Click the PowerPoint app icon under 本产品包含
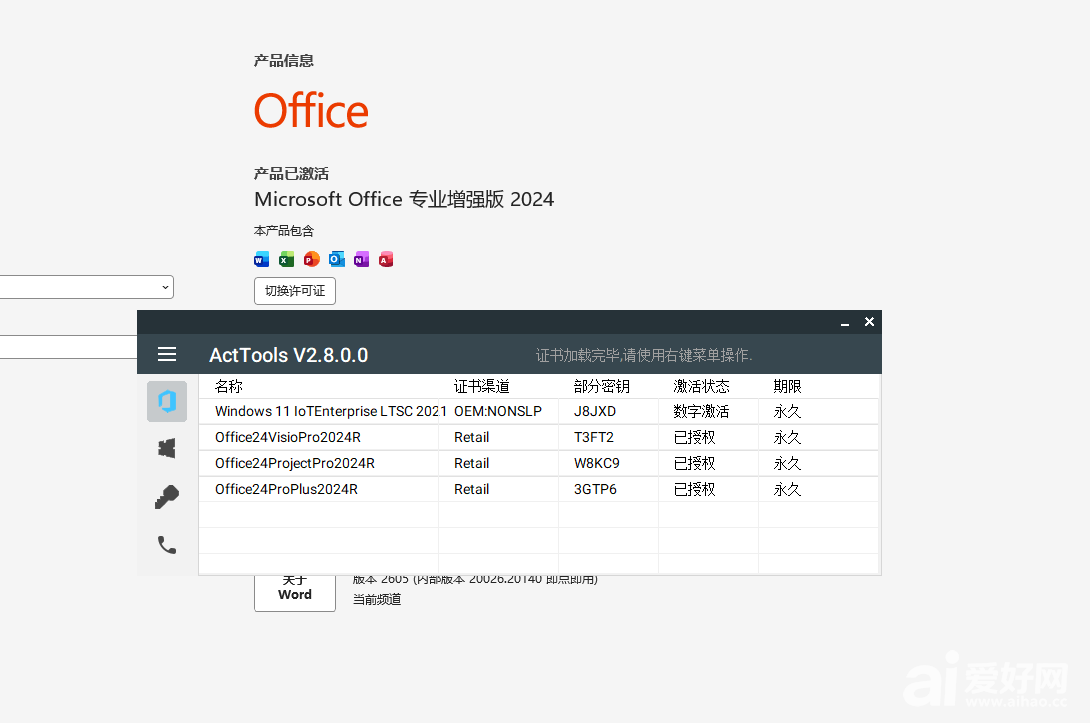This screenshot has width=1090, height=723. tap(311, 259)
